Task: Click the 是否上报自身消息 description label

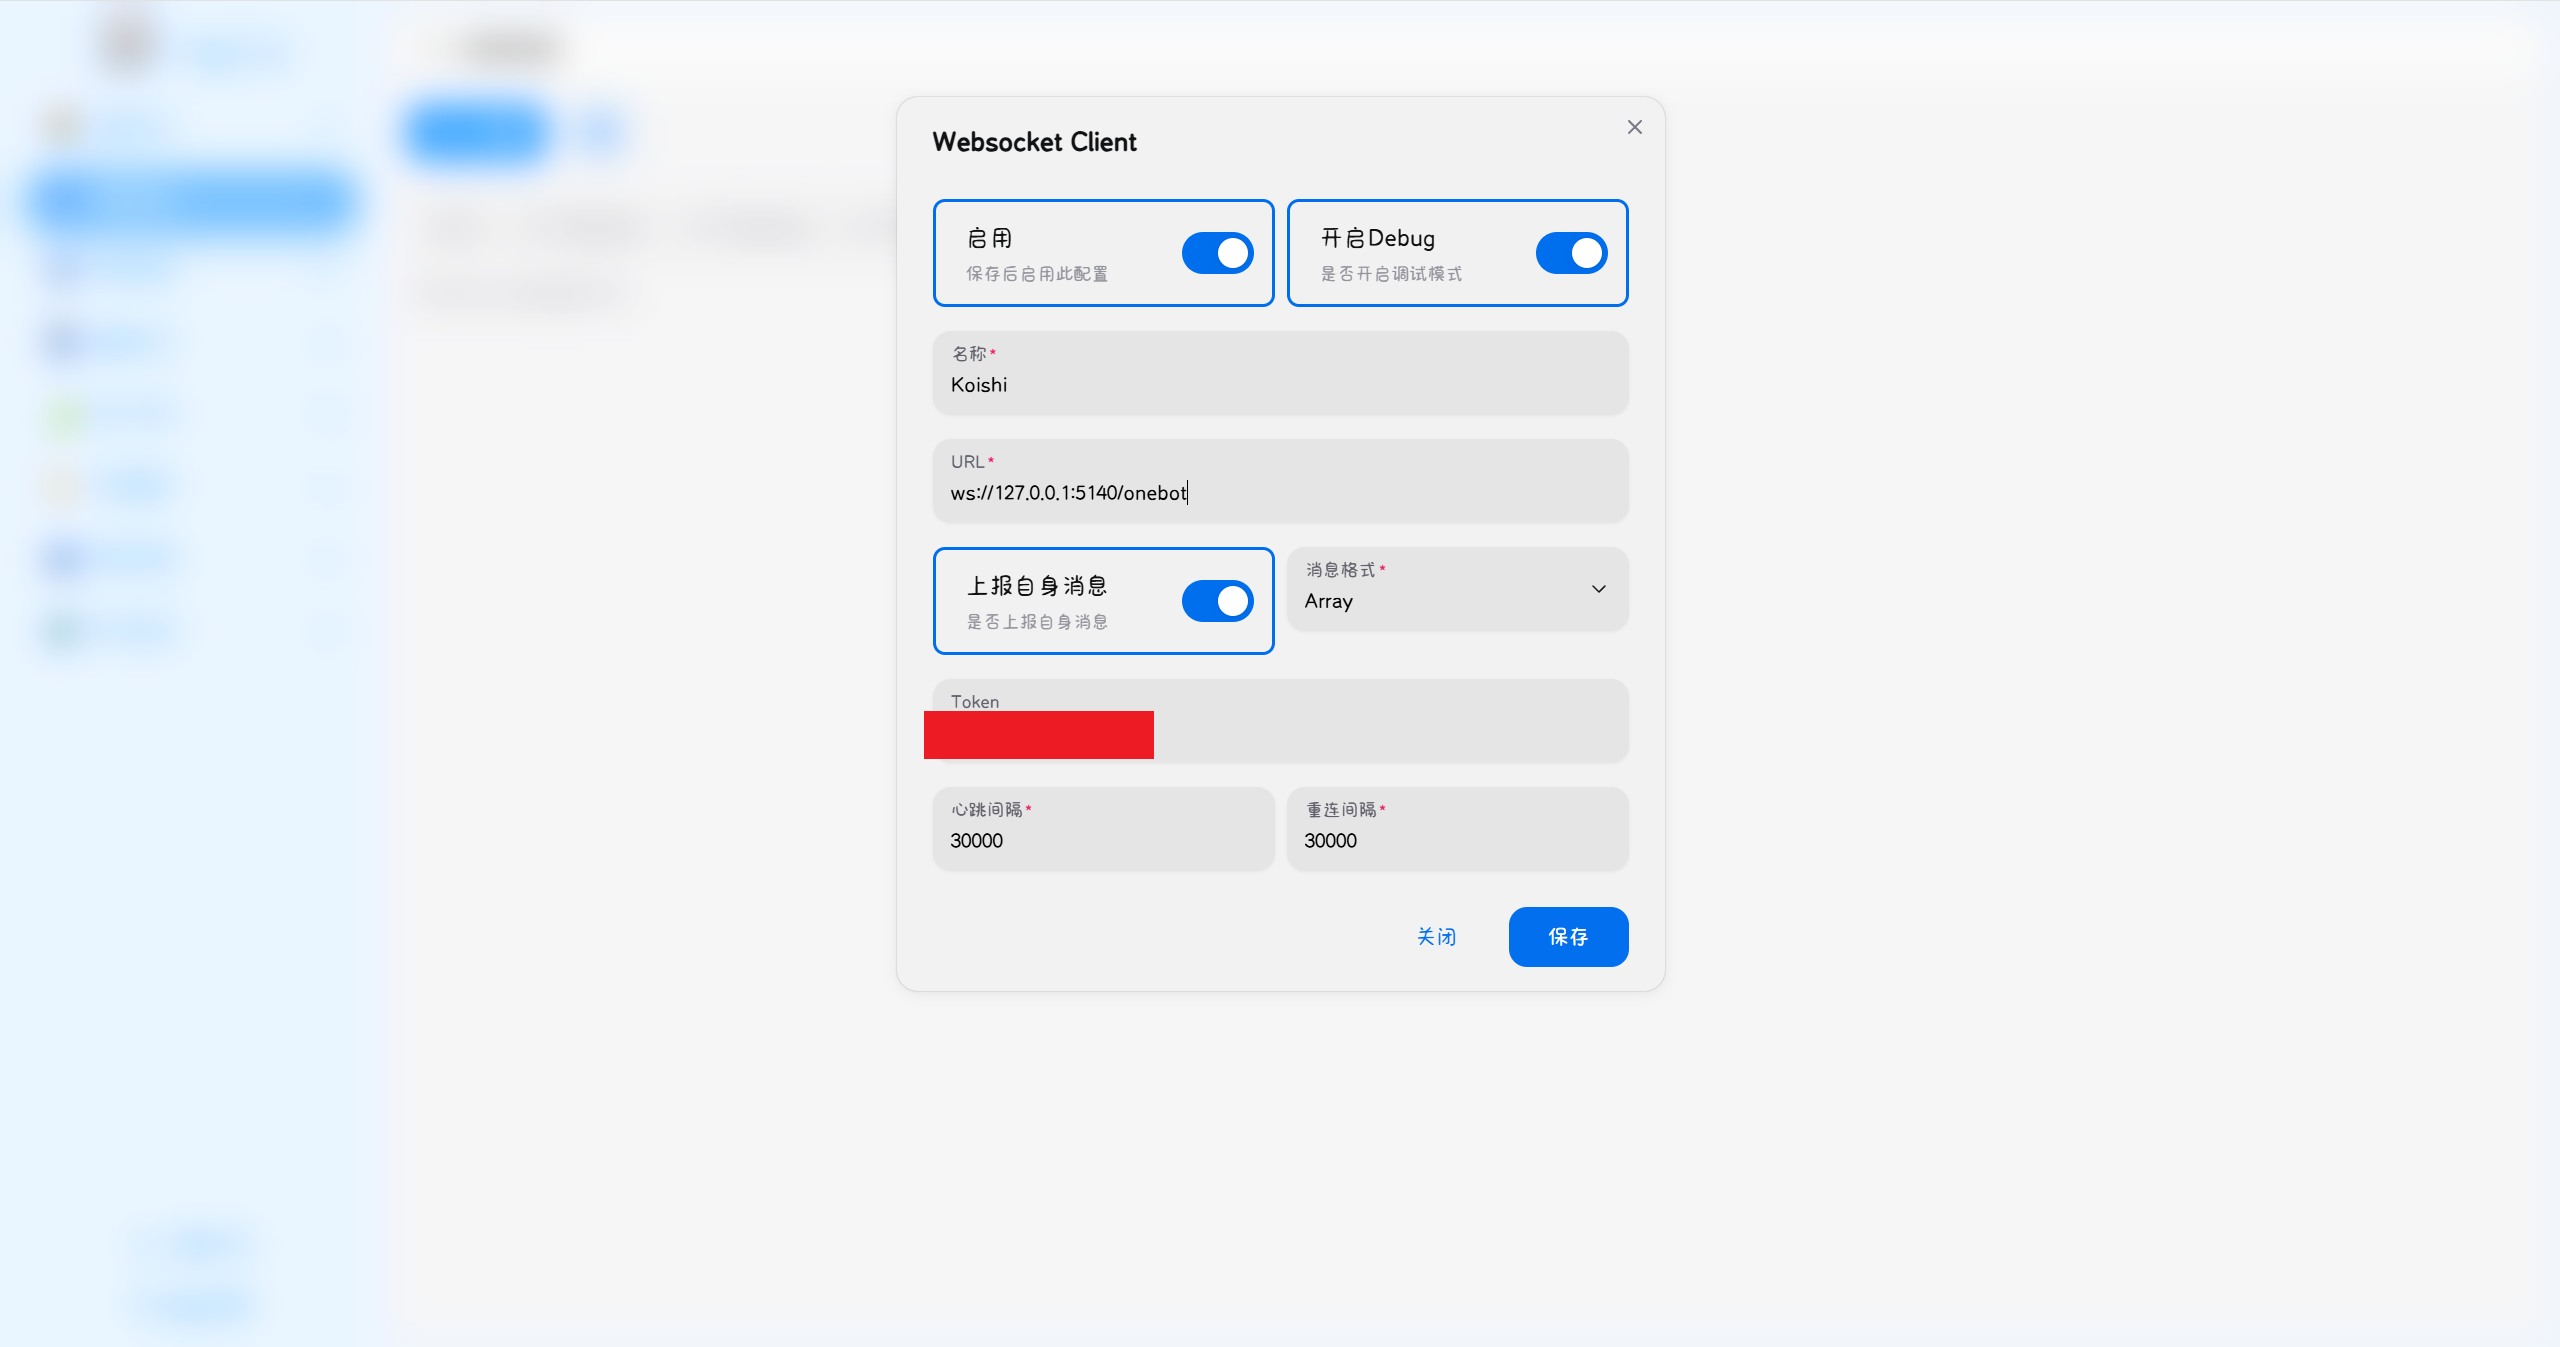Action: [1036, 622]
